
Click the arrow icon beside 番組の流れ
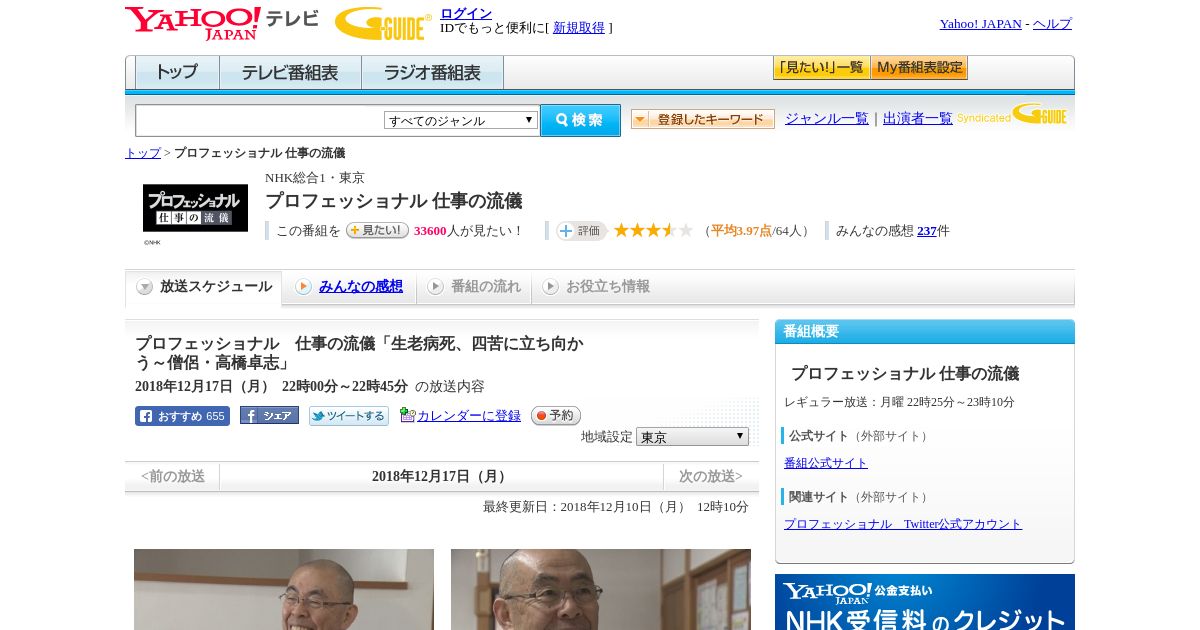click(435, 287)
